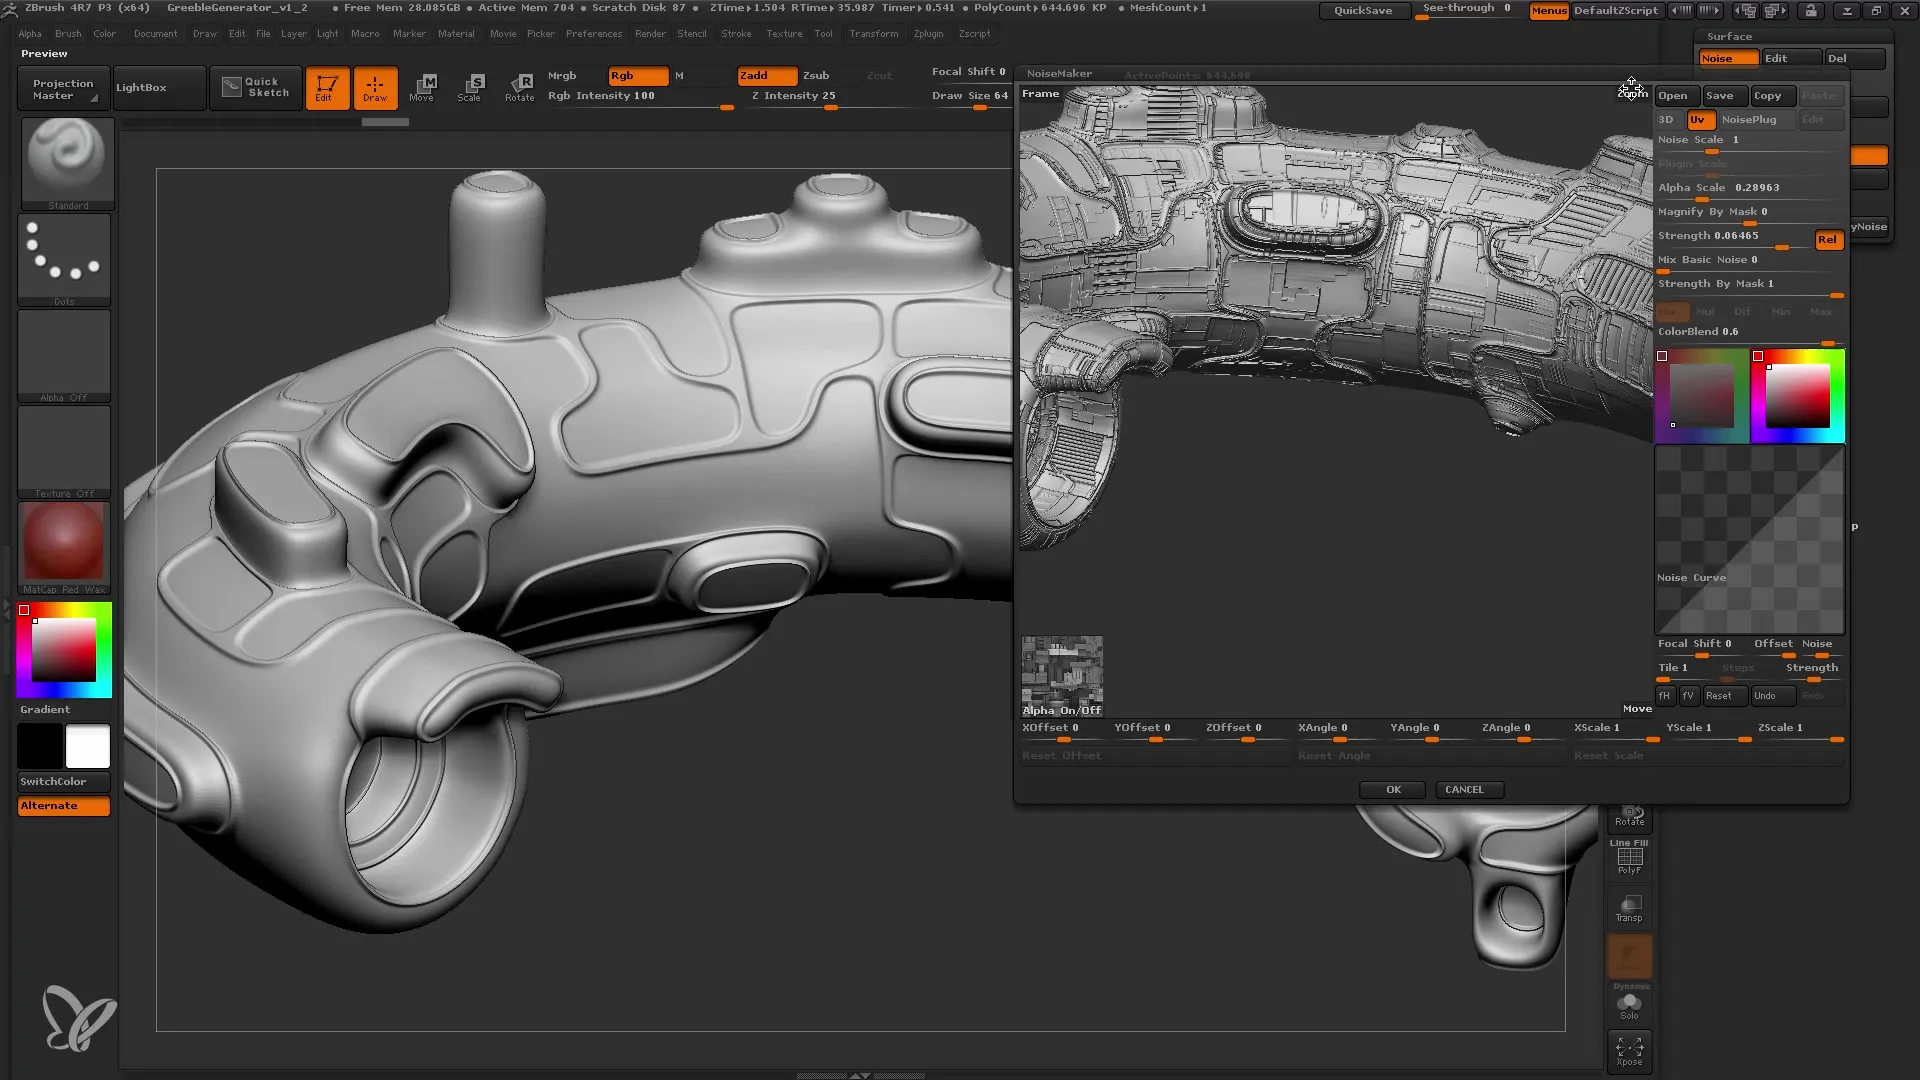Select the Scale tool in toolbar
The width and height of the screenshot is (1920, 1080).
click(471, 86)
